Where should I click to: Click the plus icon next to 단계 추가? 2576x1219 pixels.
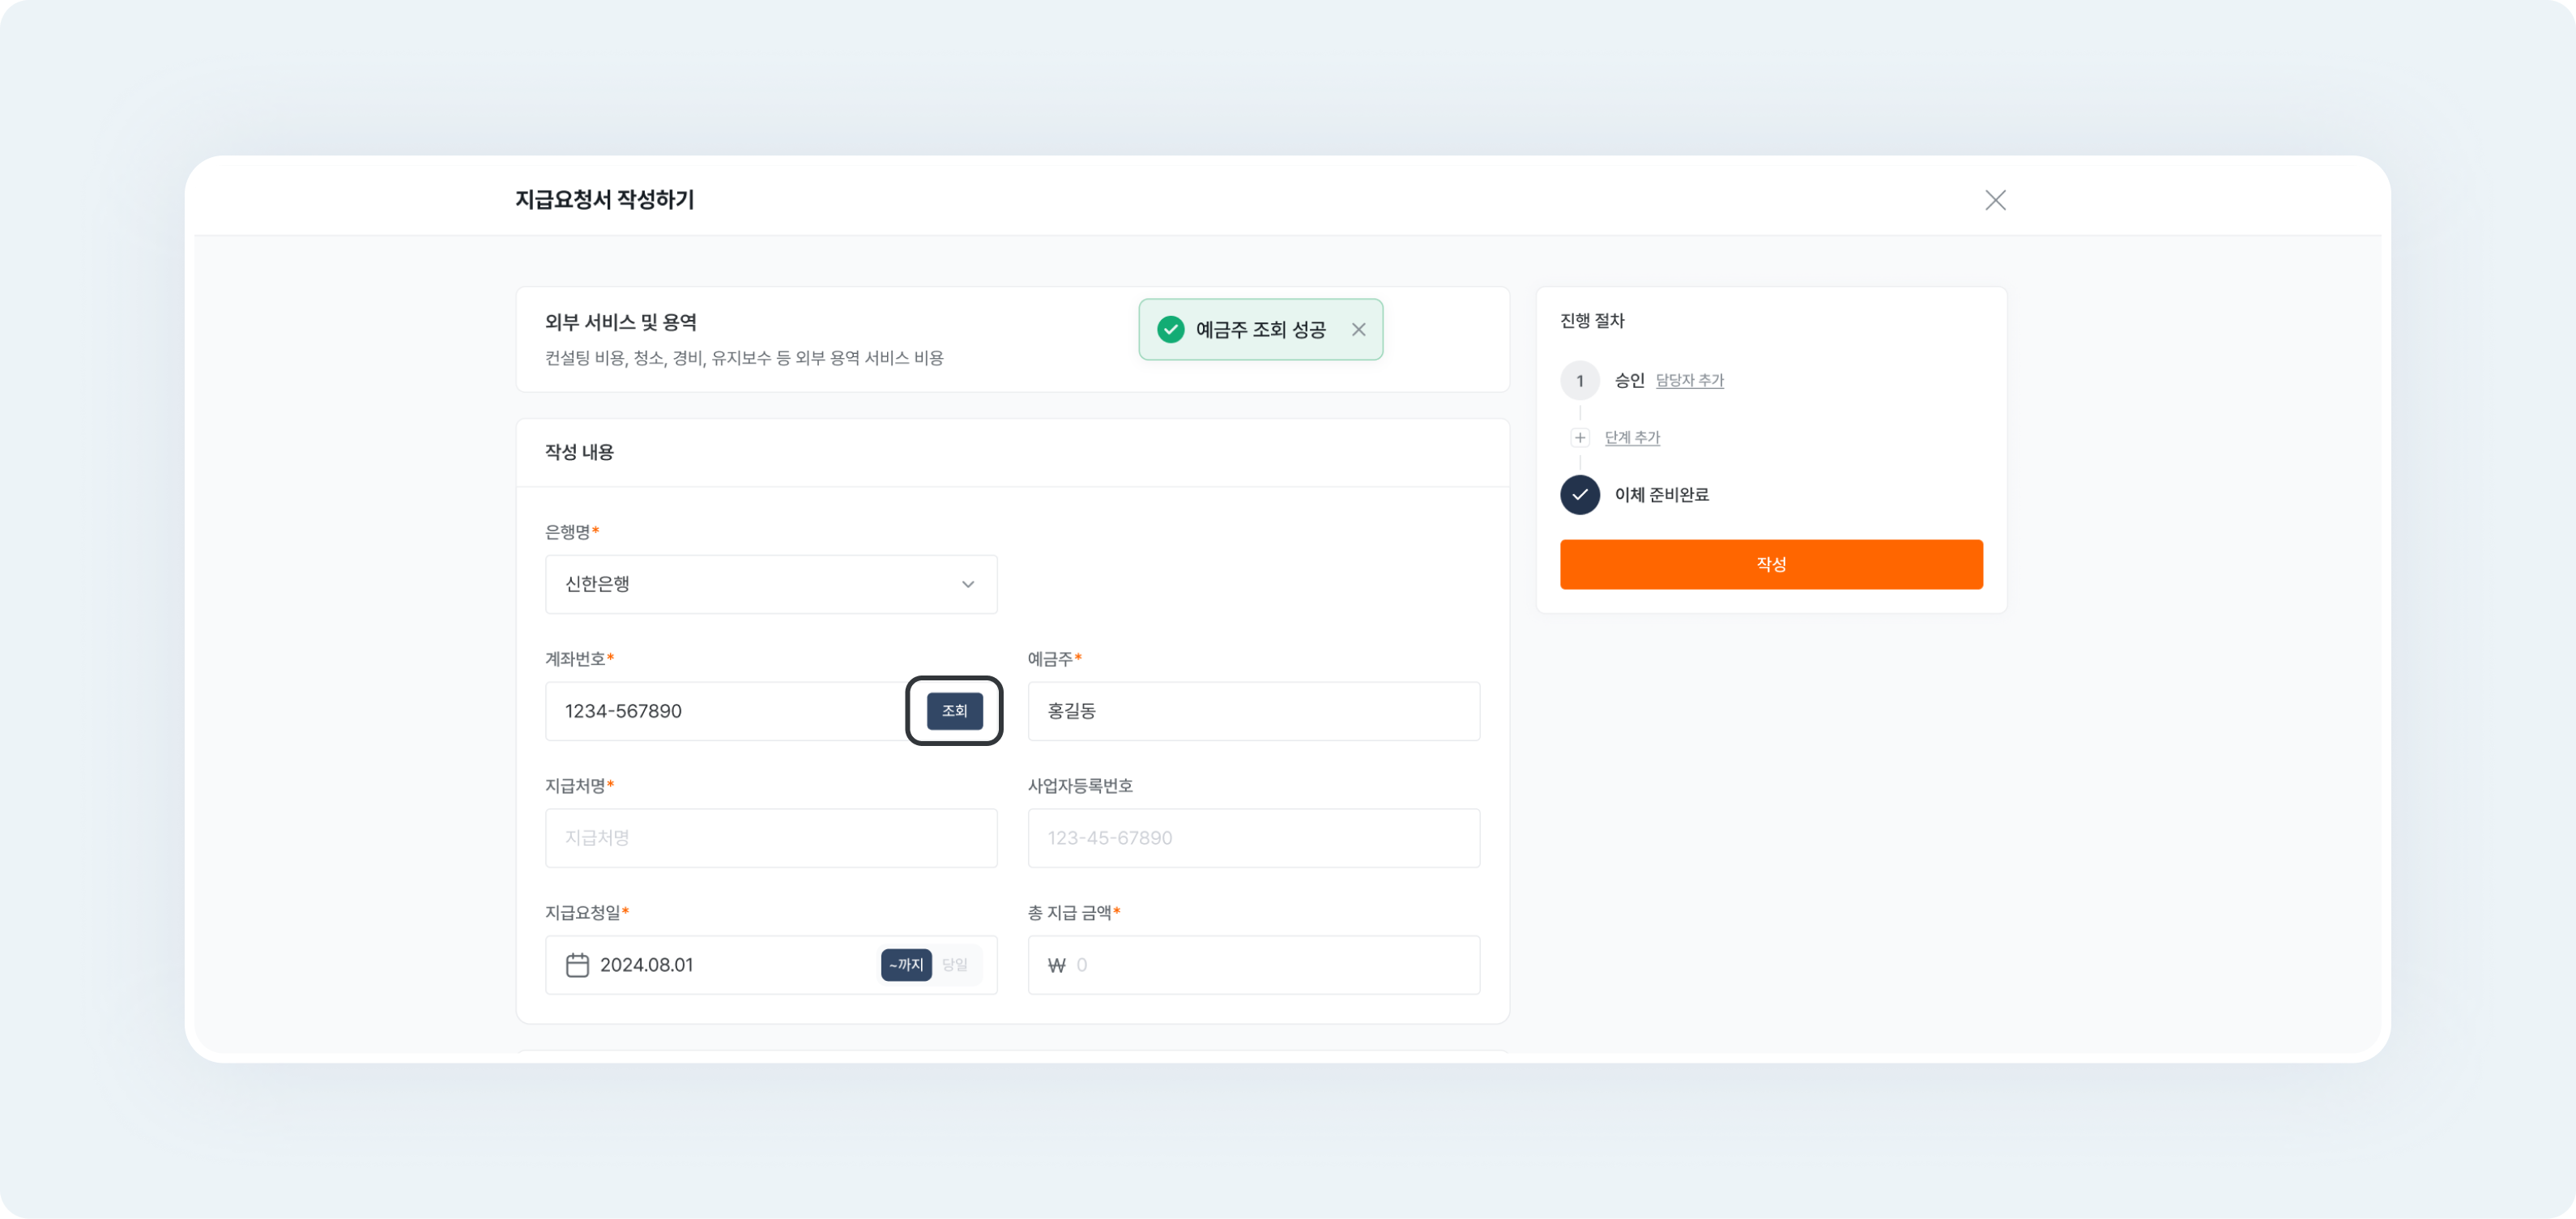[x=1580, y=437]
